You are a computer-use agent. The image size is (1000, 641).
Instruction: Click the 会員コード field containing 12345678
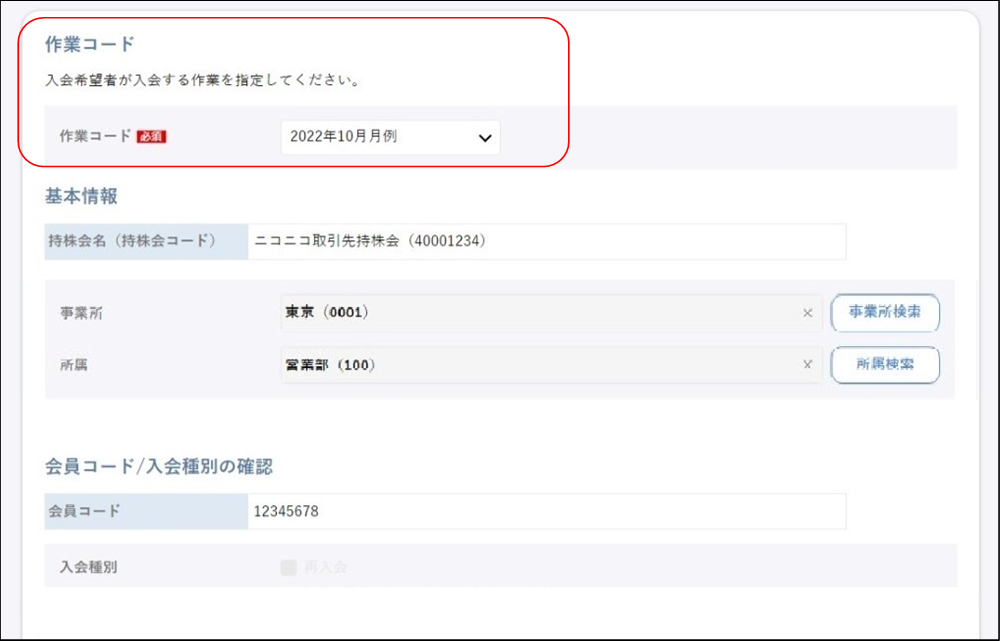click(x=546, y=511)
